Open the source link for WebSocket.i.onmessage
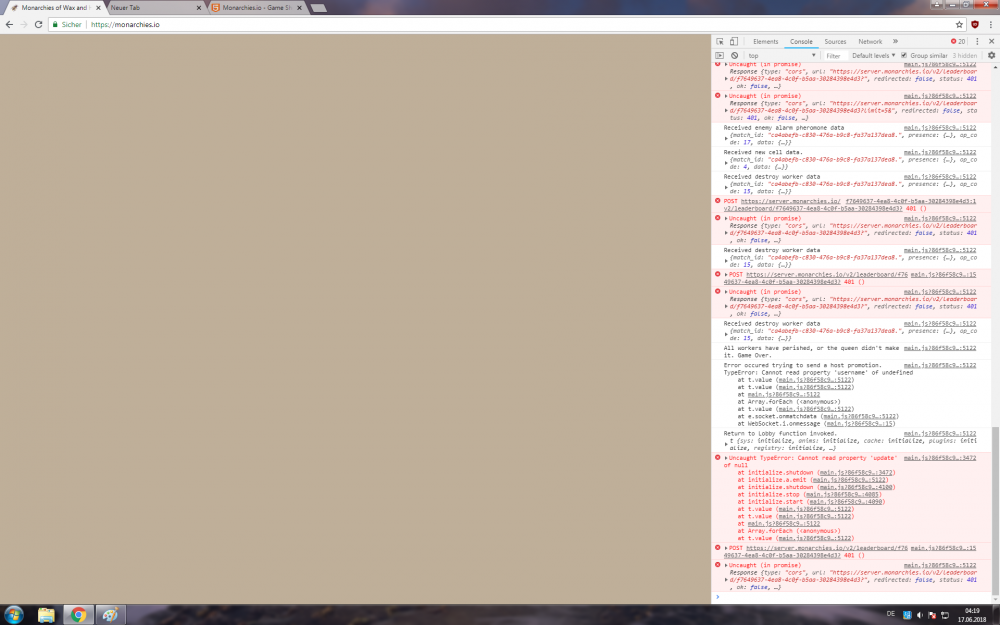This screenshot has width=1000, height=625. (860, 423)
